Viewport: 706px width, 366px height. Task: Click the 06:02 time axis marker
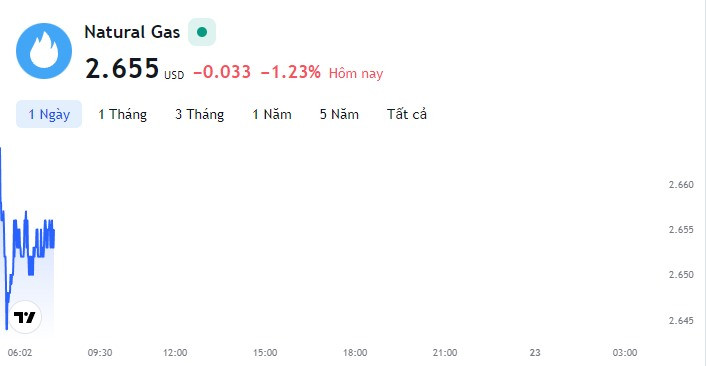pyautogui.click(x=20, y=352)
